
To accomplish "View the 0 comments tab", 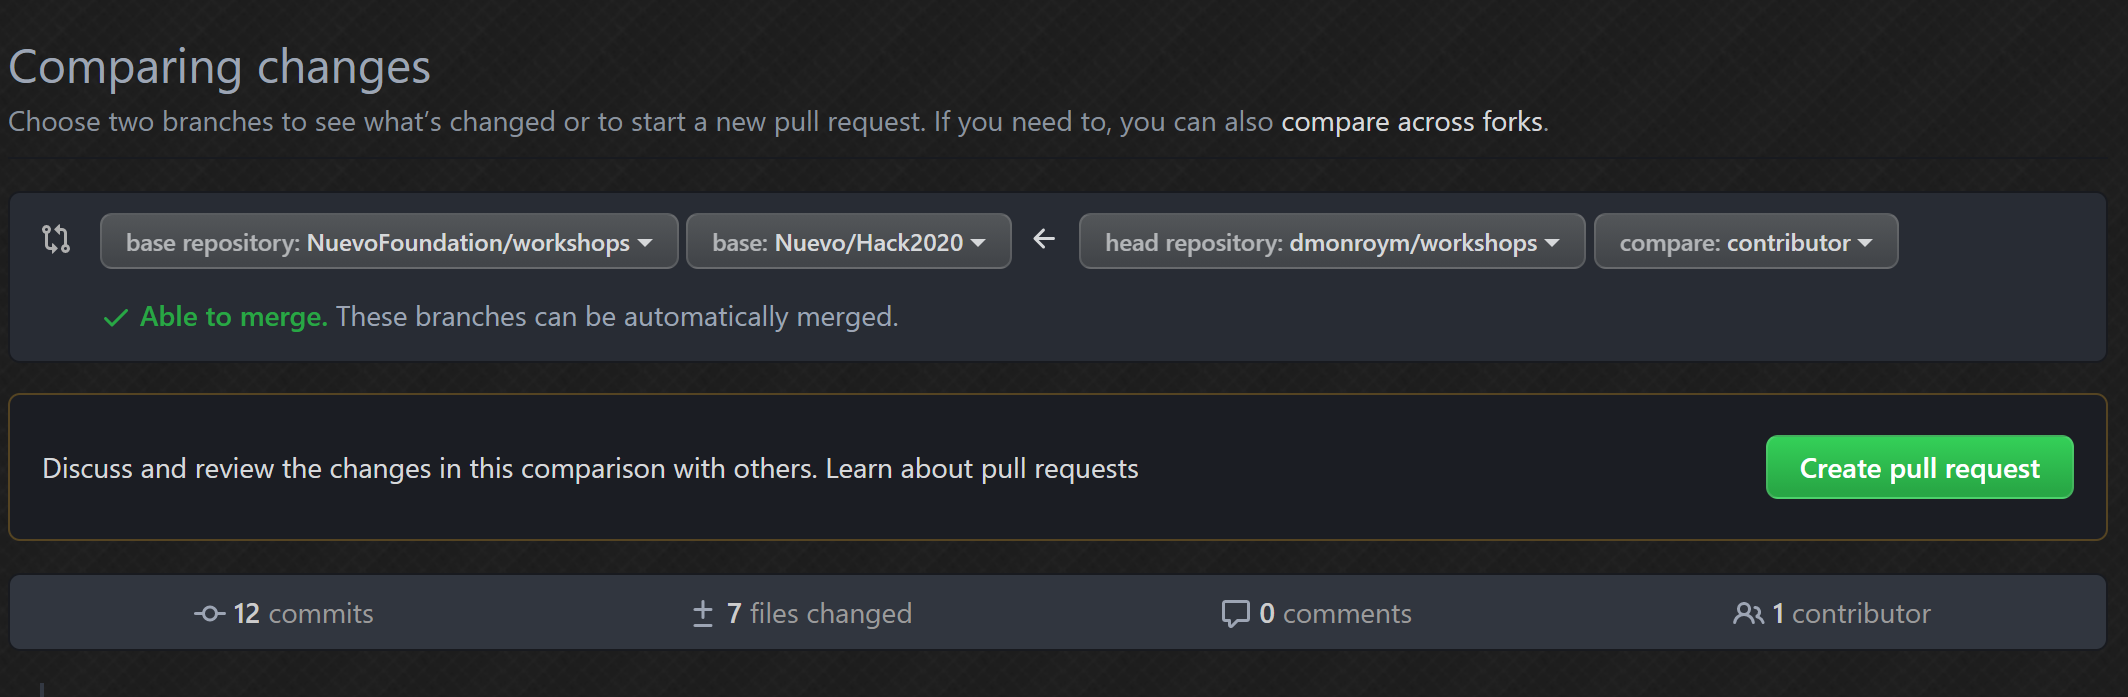I will [1318, 613].
